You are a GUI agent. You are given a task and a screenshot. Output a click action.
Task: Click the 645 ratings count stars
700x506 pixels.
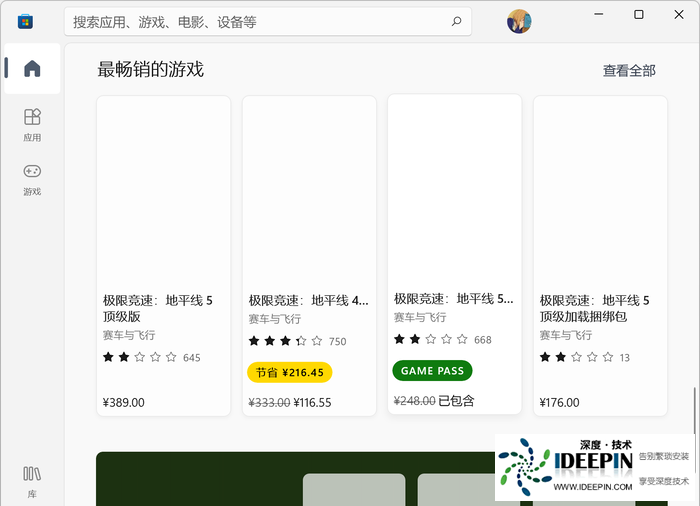click(151, 357)
